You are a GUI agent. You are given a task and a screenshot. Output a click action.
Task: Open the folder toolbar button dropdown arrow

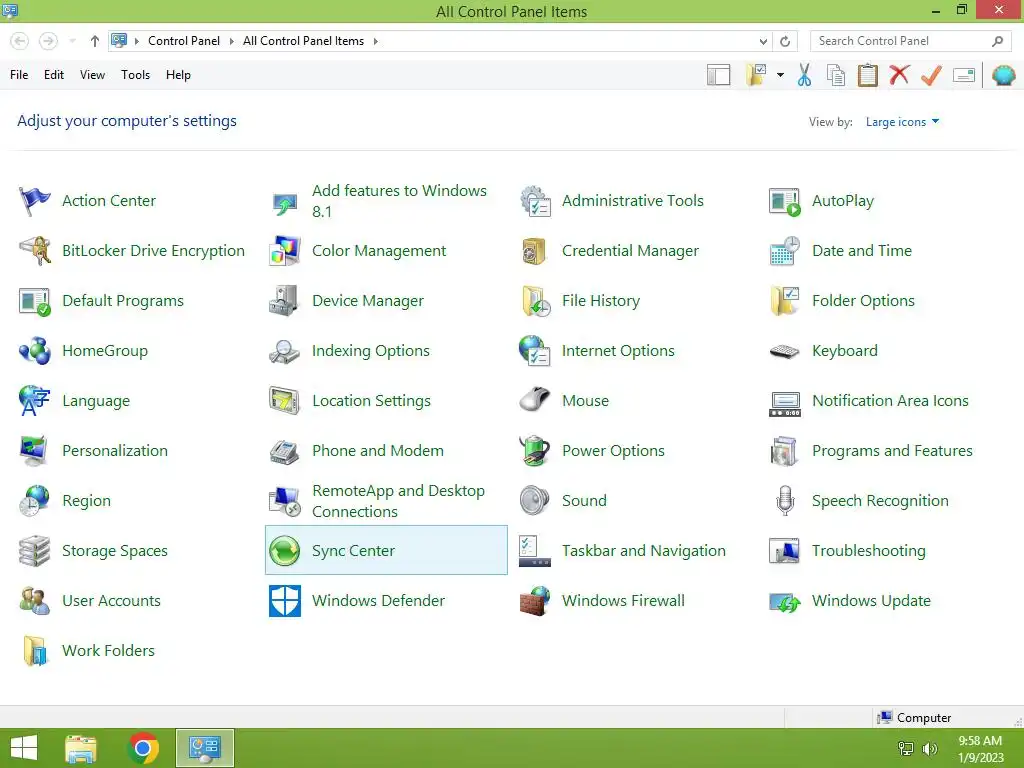point(780,75)
